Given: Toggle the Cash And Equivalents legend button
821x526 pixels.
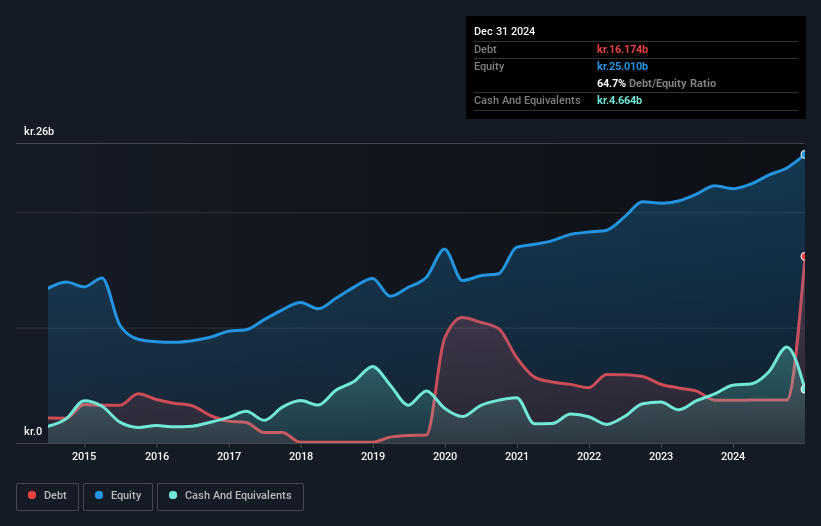Looking at the screenshot, I should (230, 496).
